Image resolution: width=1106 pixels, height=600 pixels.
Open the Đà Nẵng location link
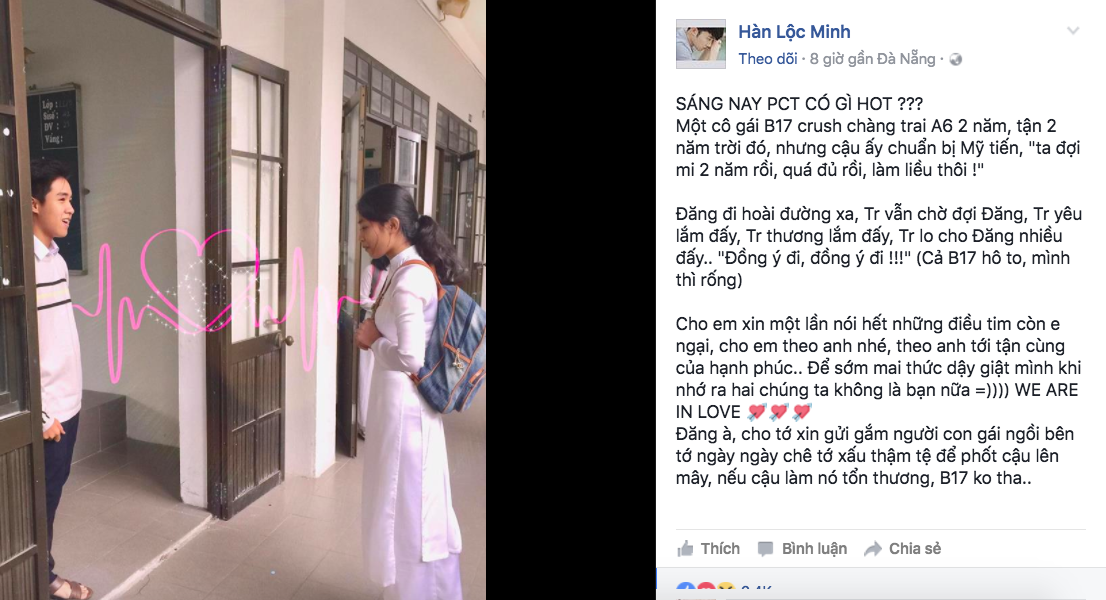pos(907,59)
